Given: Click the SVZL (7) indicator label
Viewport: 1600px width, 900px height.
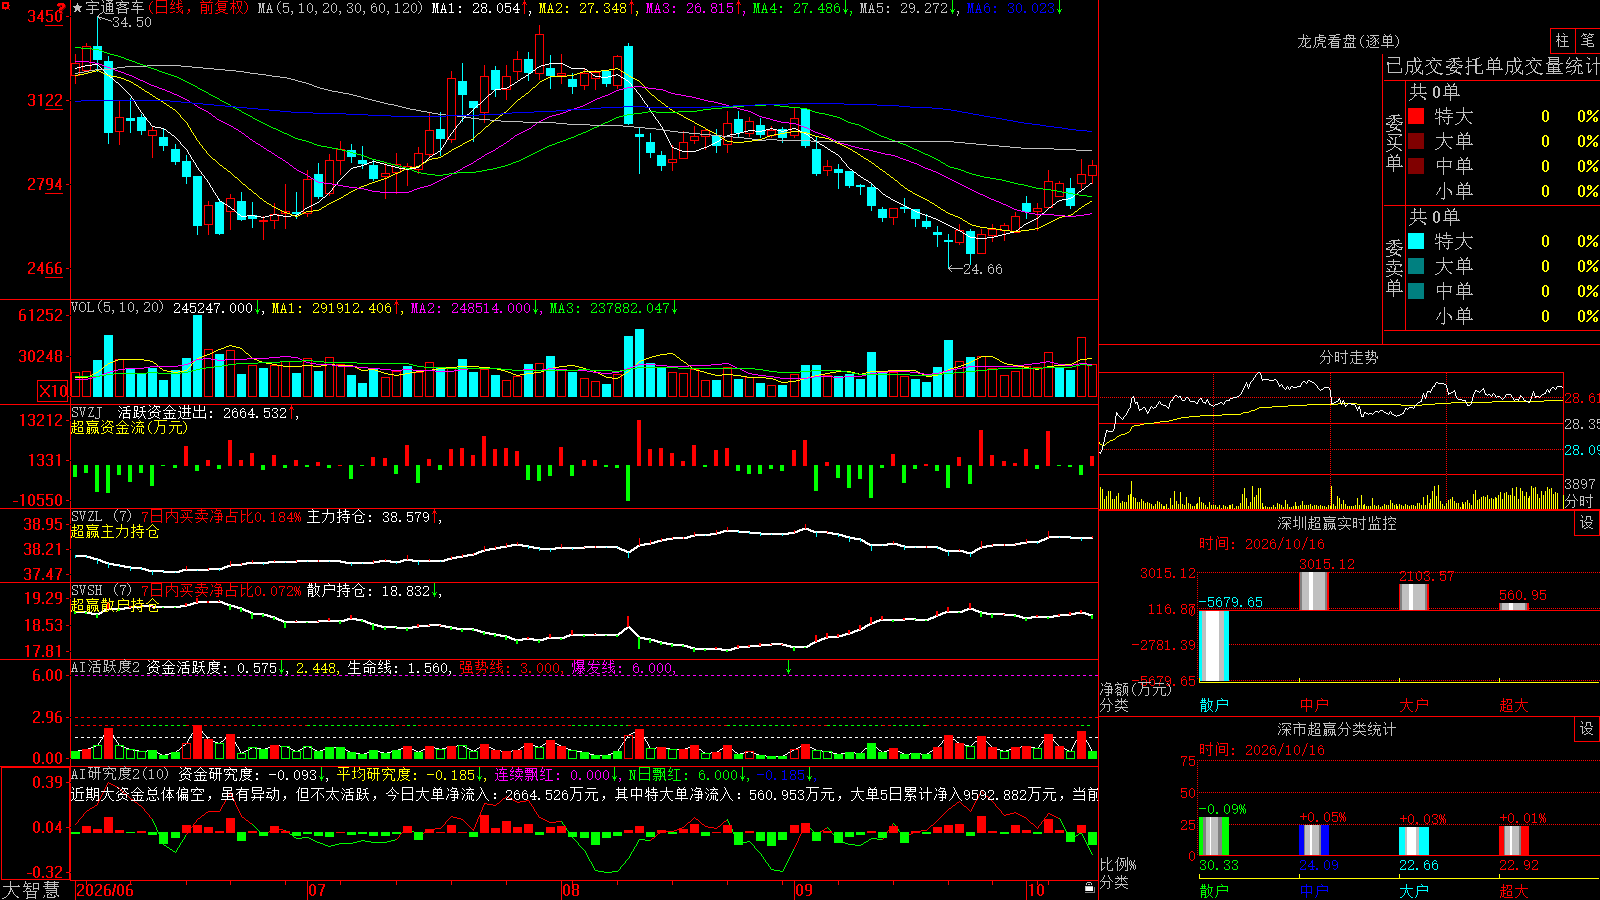Looking at the screenshot, I should (101, 516).
